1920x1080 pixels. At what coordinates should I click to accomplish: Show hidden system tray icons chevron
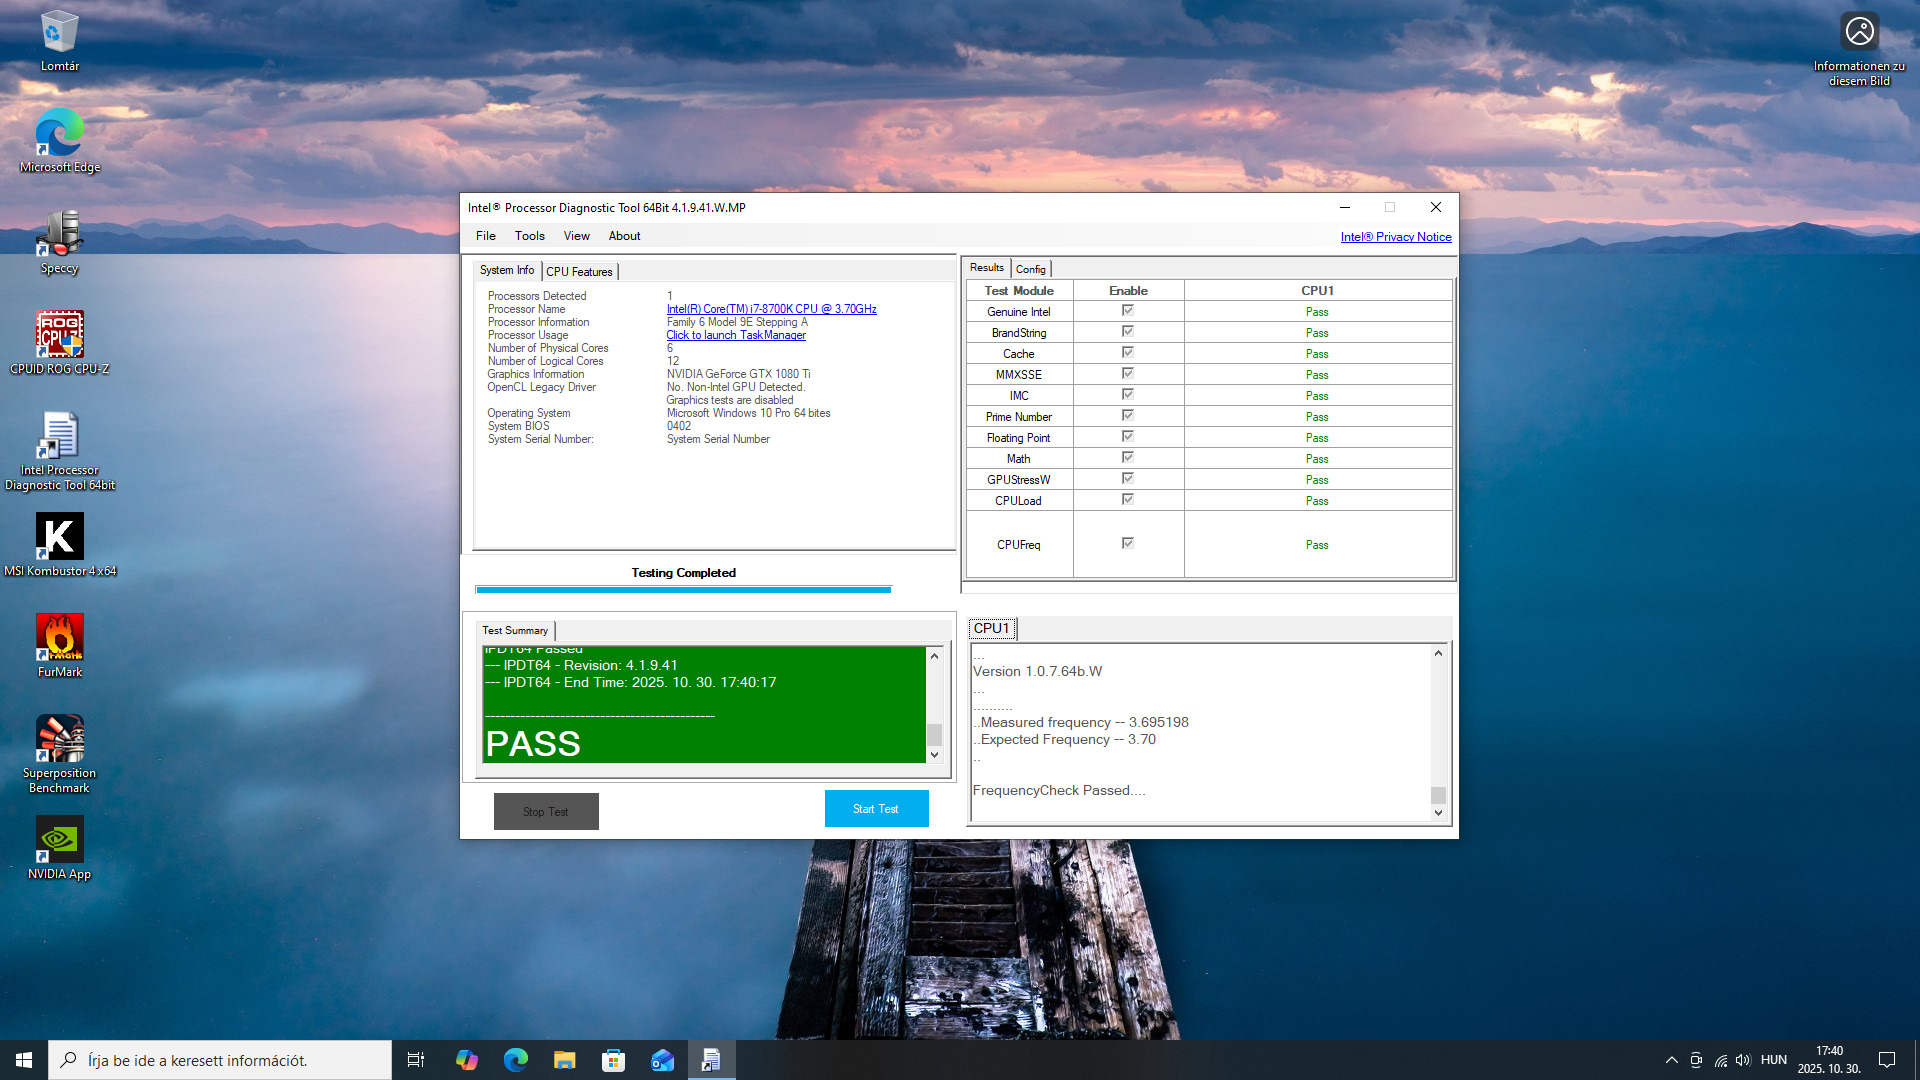coord(1671,1060)
